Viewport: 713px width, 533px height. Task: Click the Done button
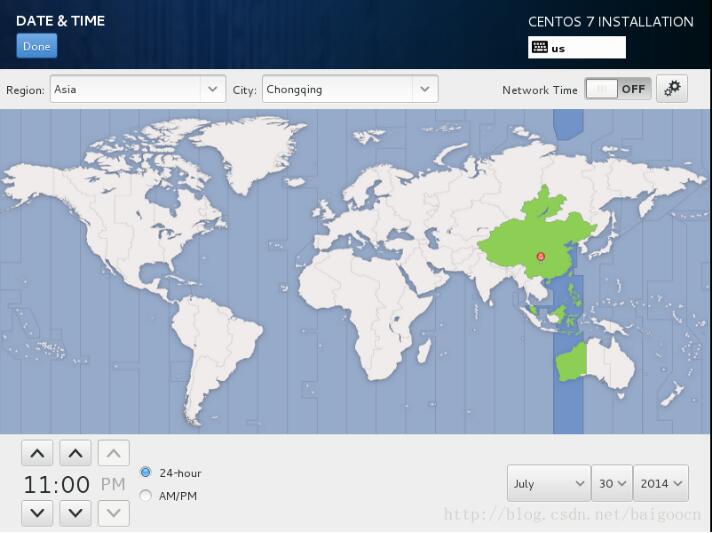tap(37, 46)
